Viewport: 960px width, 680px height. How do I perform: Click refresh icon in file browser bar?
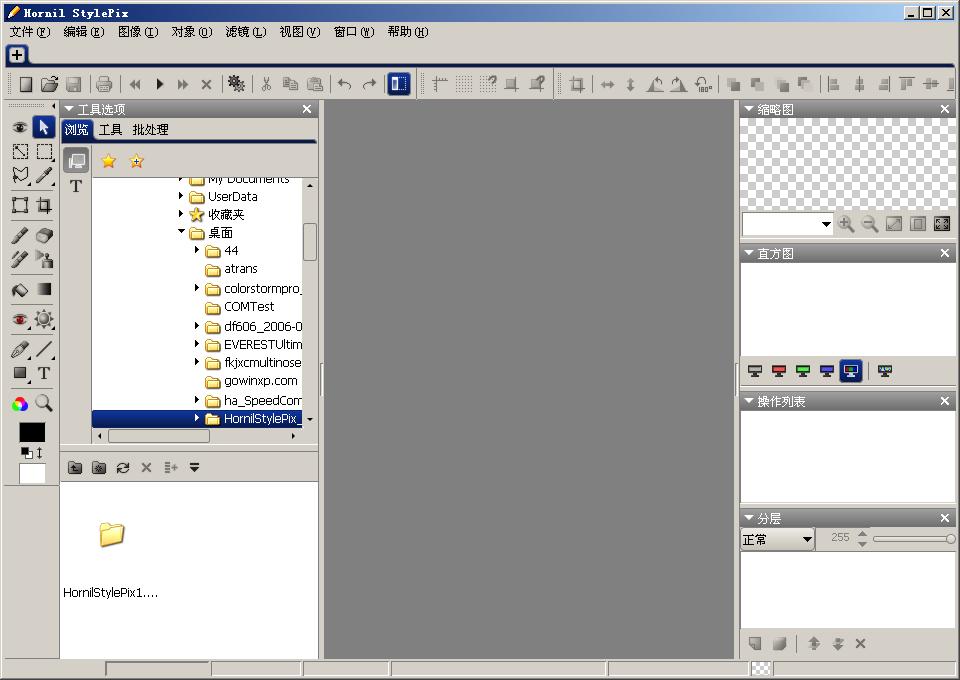[122, 468]
